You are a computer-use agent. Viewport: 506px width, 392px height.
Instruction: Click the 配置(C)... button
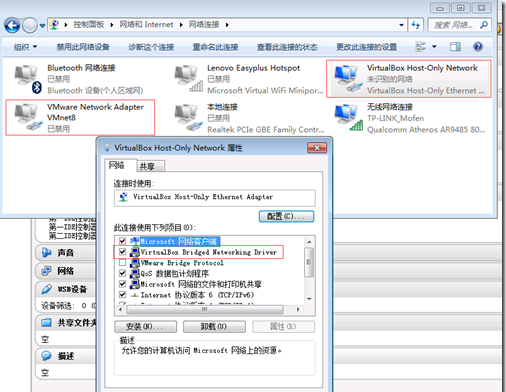[x=286, y=216]
